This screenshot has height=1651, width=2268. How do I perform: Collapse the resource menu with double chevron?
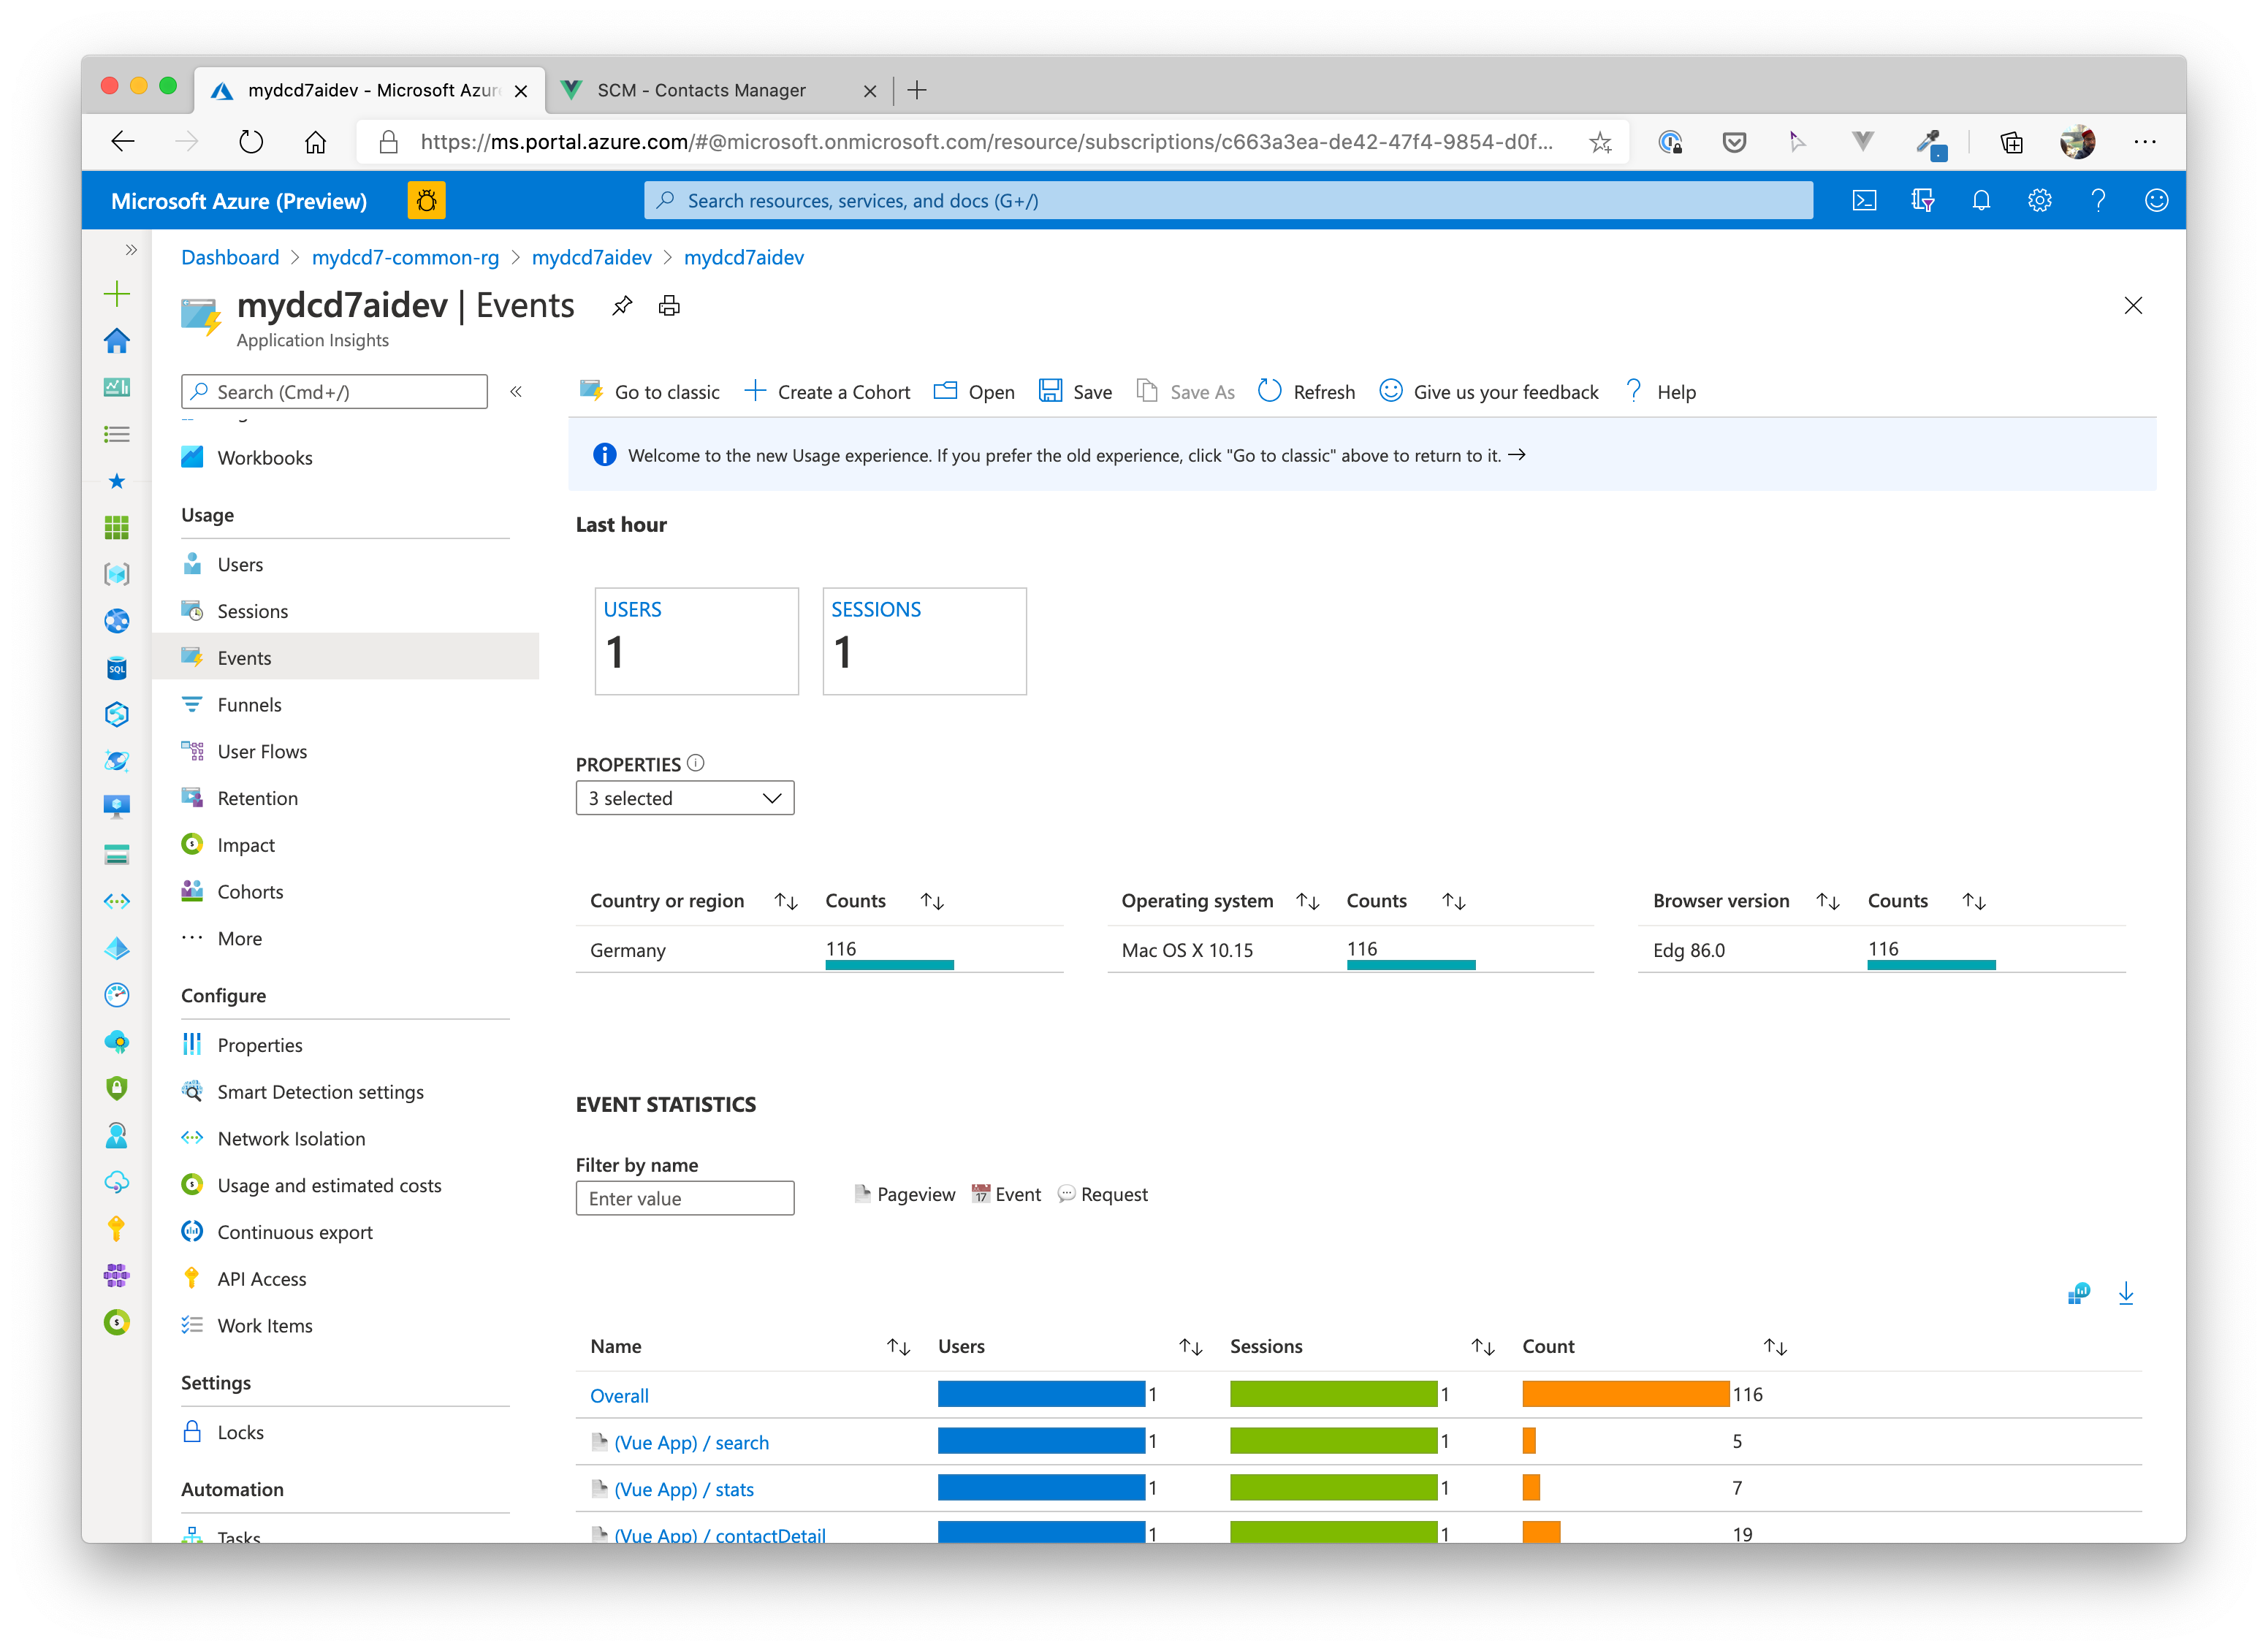click(516, 392)
